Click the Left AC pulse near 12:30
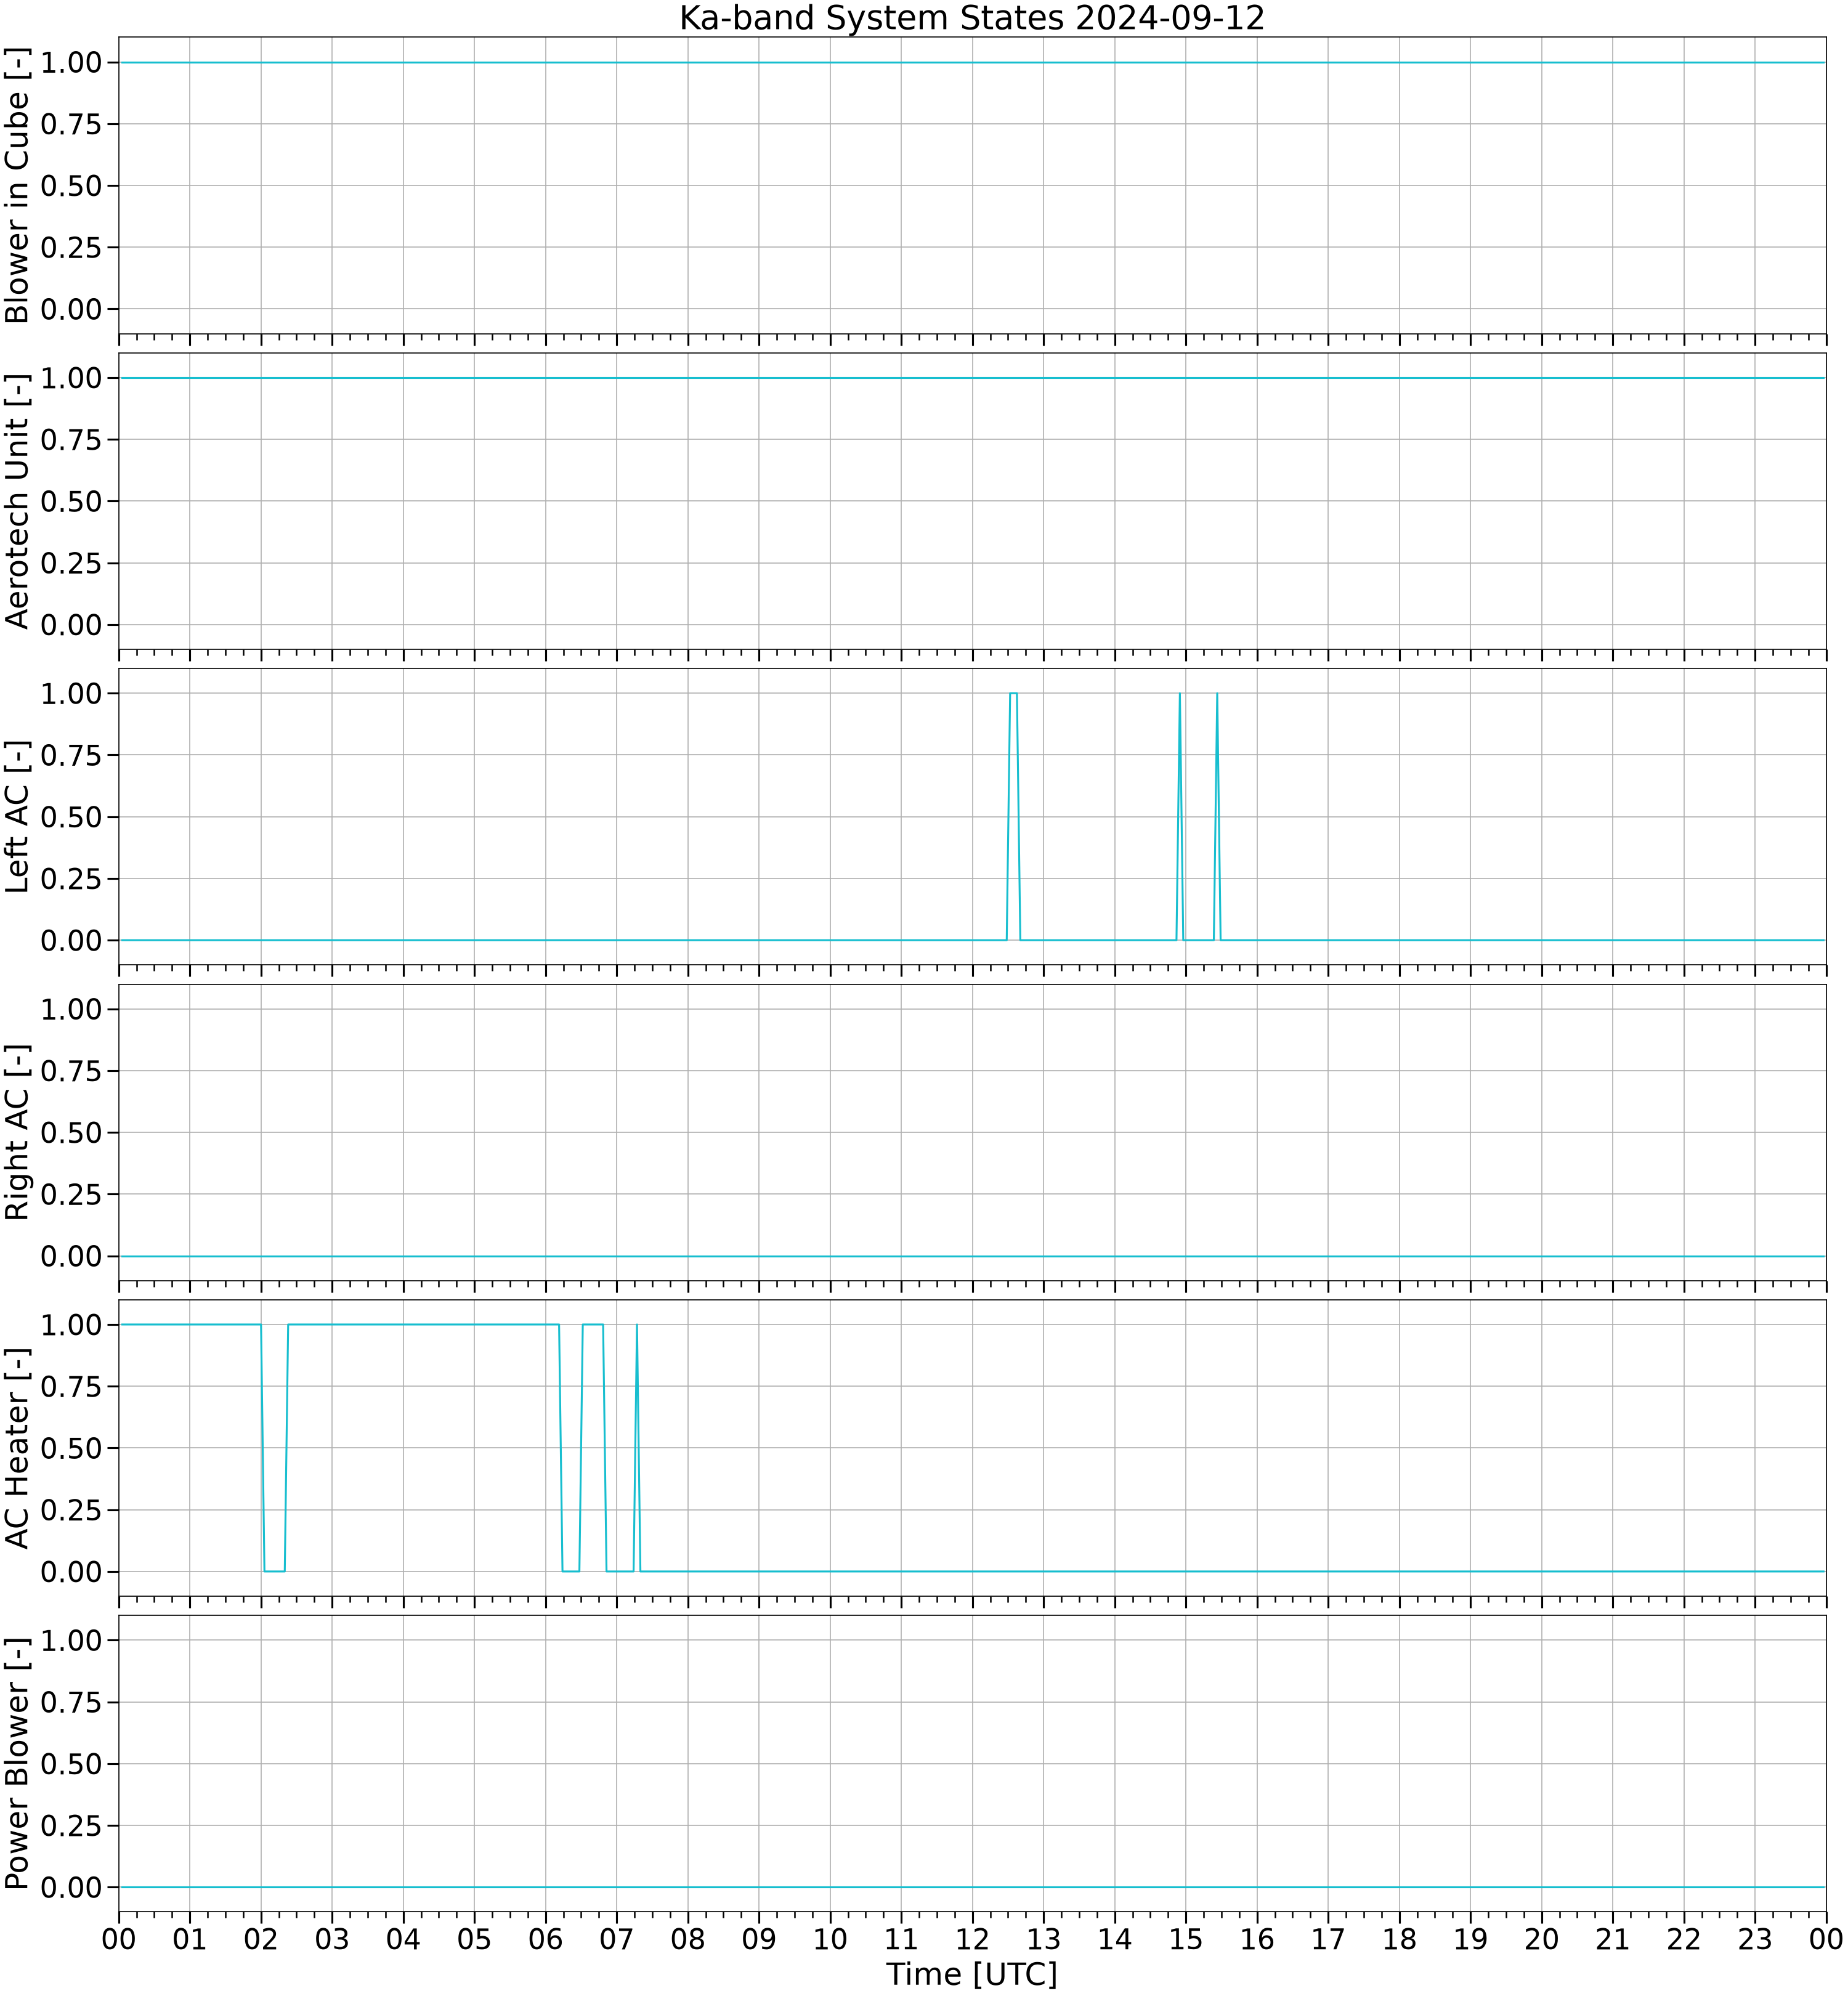The height and width of the screenshot is (1996, 1848). tap(1013, 816)
